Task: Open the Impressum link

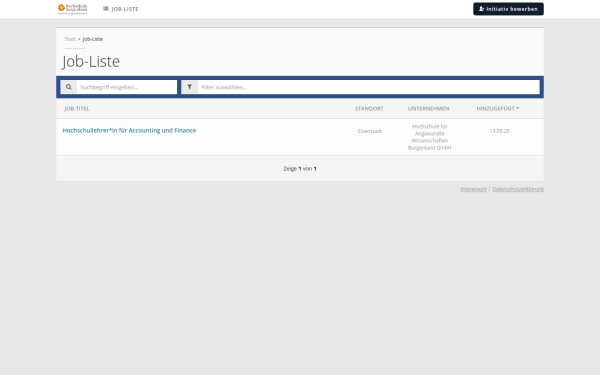Action: (x=473, y=189)
